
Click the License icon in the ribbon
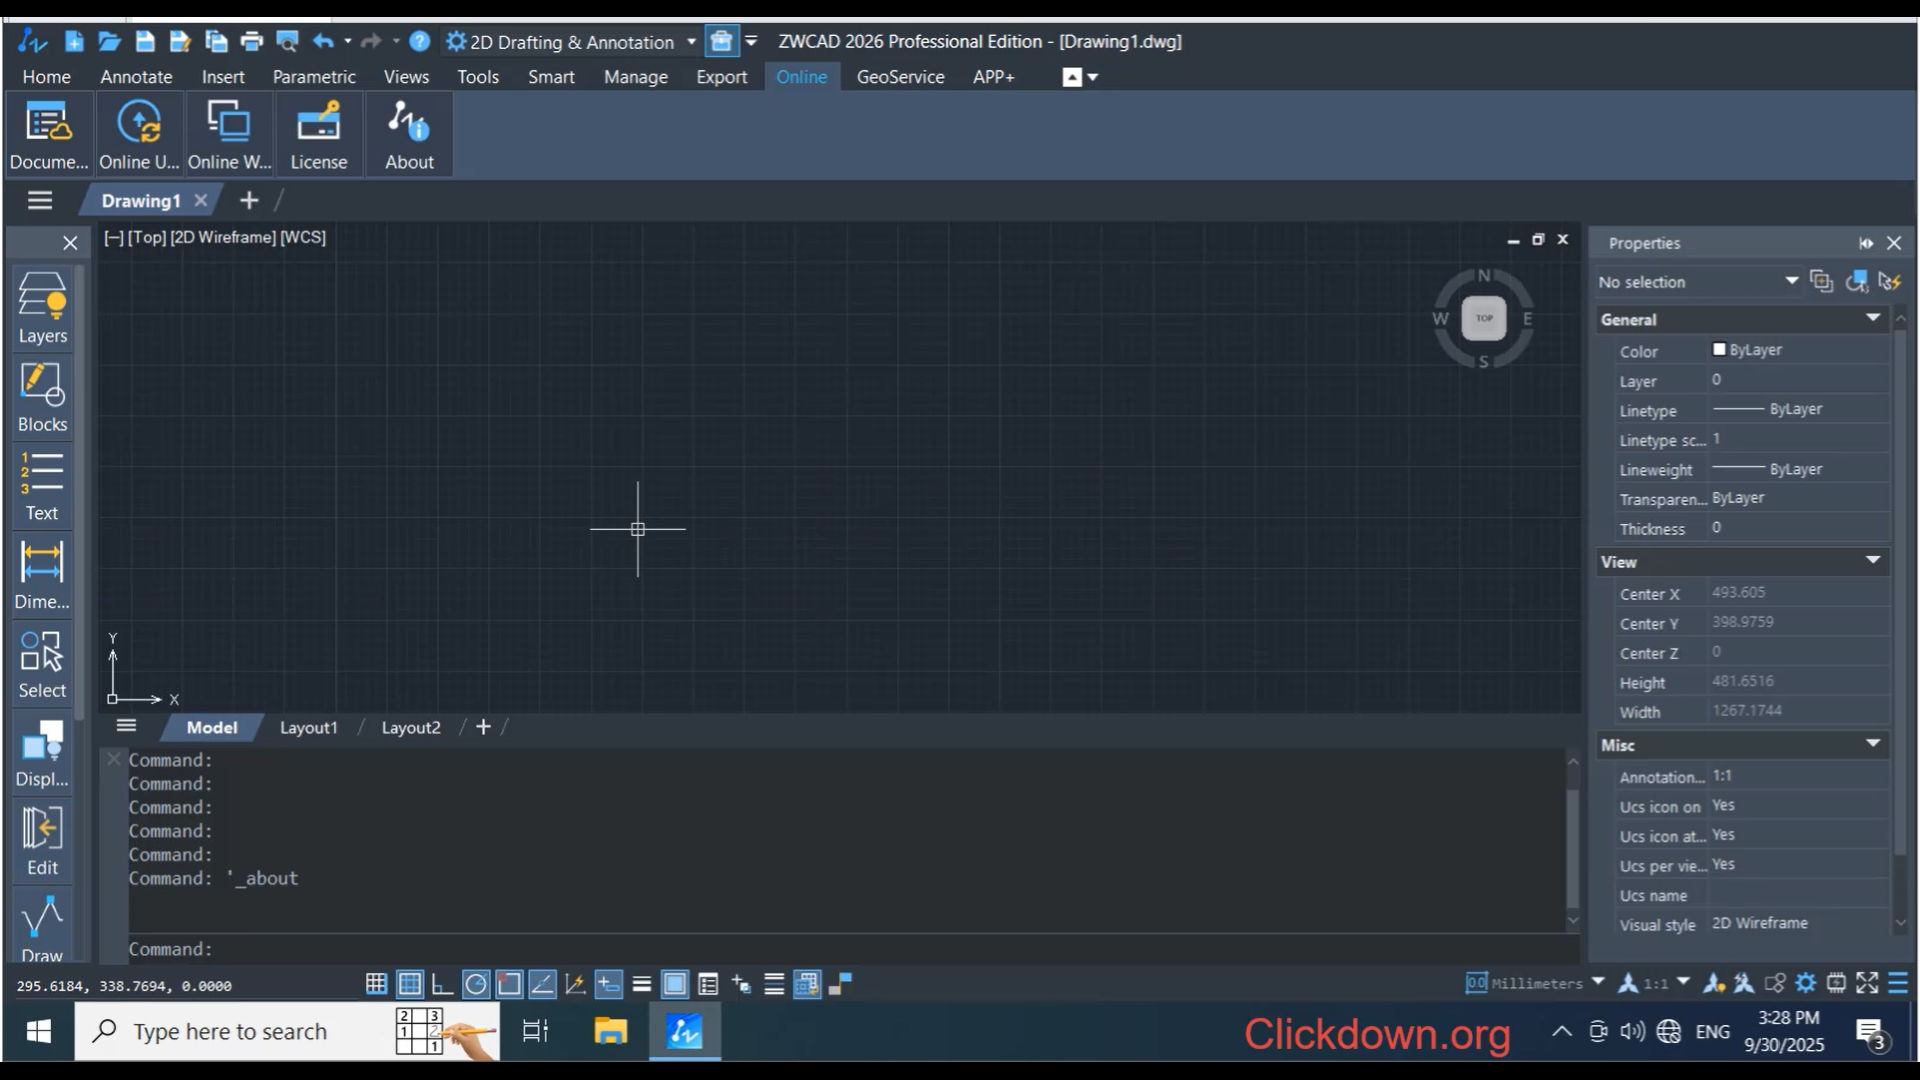point(318,133)
